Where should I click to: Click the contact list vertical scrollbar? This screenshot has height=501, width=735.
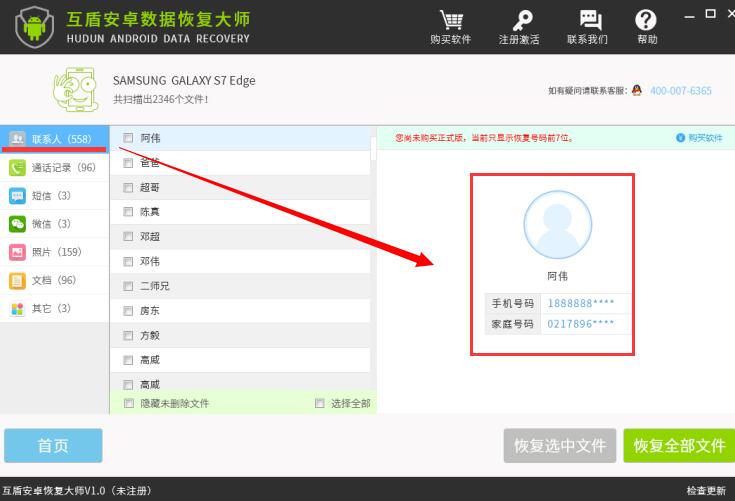[x=373, y=149]
